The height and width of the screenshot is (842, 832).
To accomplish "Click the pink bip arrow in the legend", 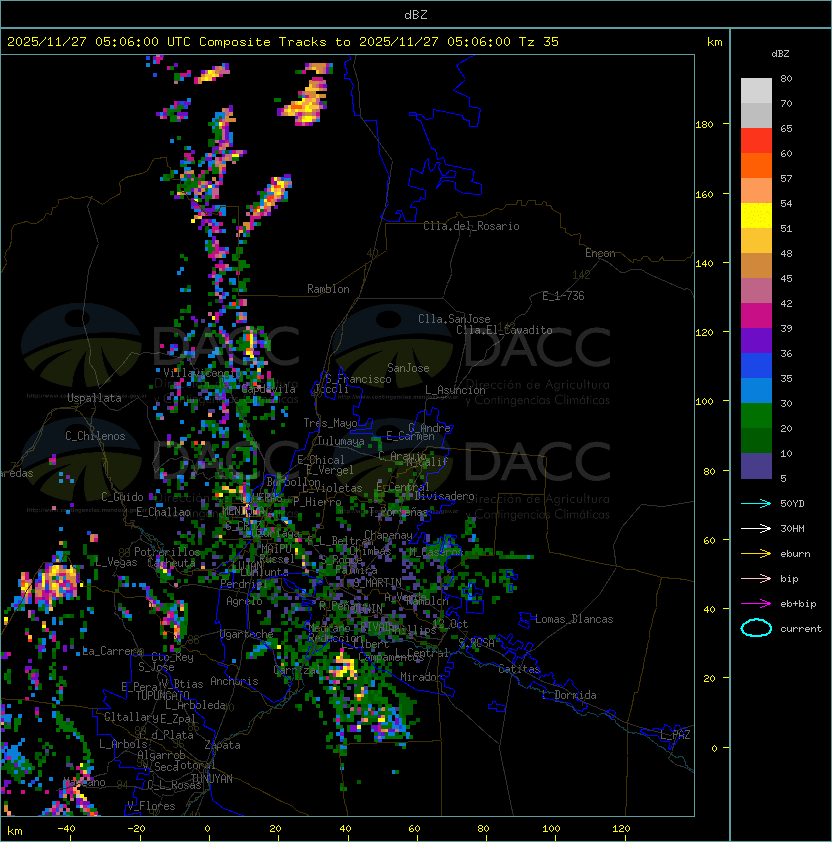I will 756,578.
